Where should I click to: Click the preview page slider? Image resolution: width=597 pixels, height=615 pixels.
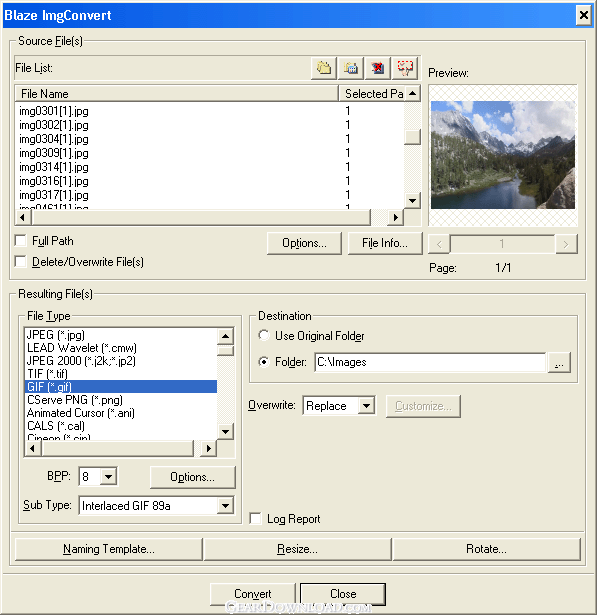click(502, 244)
